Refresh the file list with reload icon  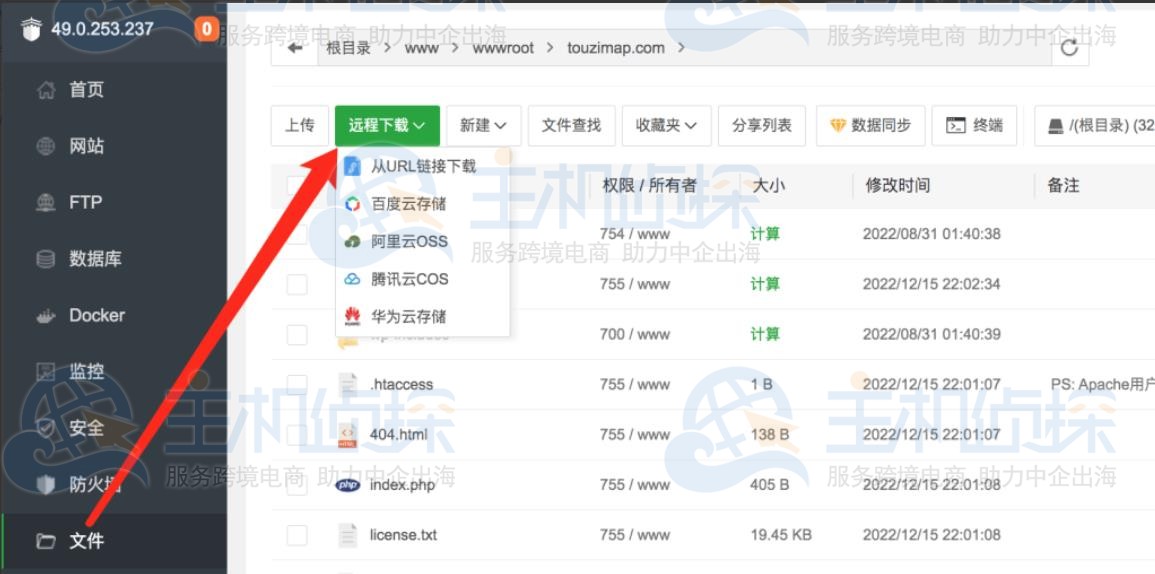pyautogui.click(x=1070, y=49)
